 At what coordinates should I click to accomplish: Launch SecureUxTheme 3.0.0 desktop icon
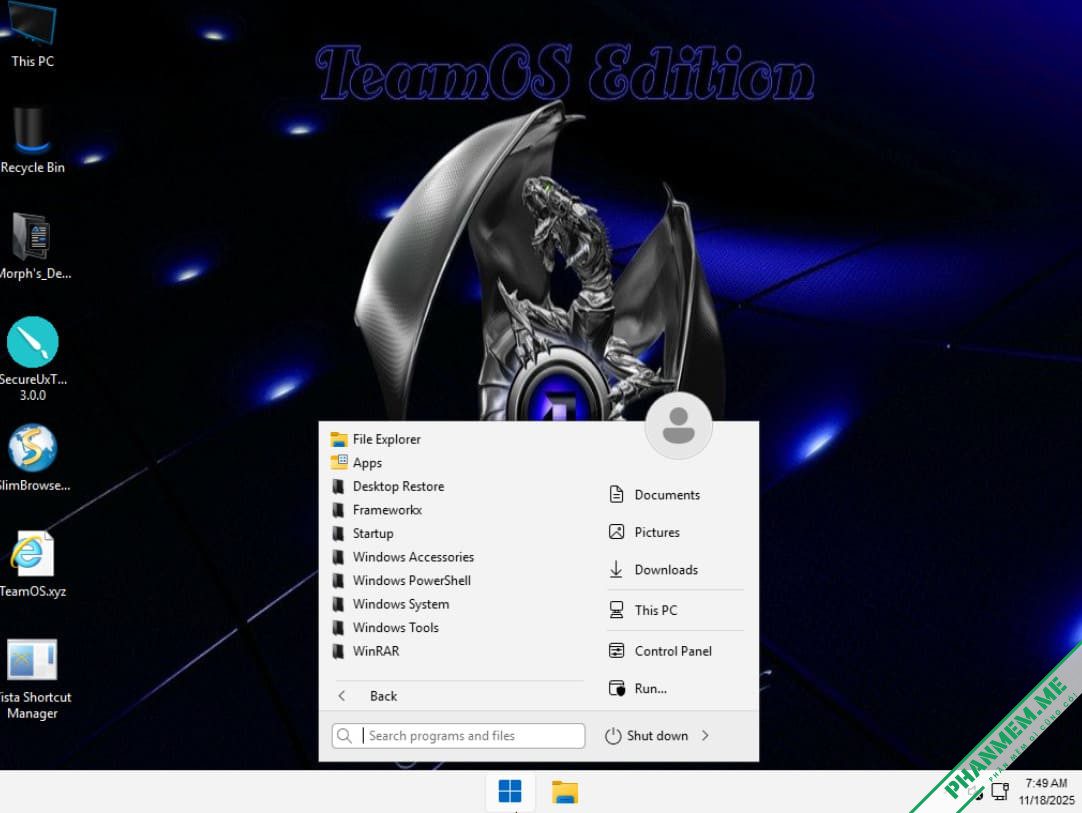click(x=32, y=359)
